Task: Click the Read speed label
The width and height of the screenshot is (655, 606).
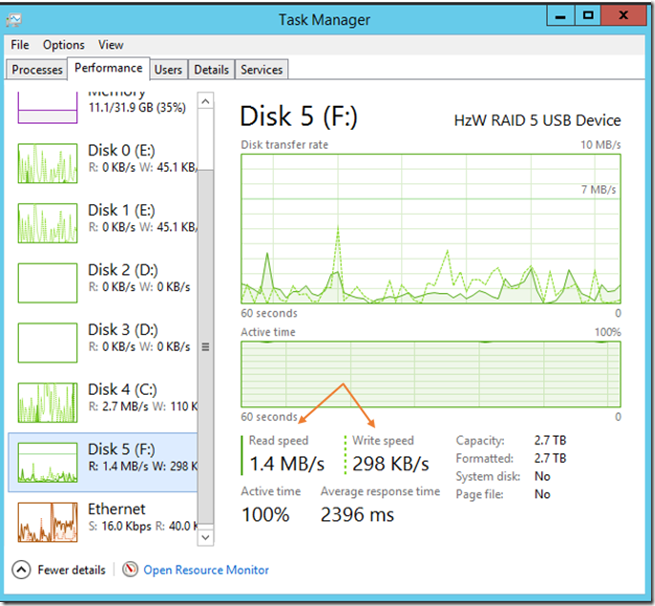Action: [x=279, y=440]
